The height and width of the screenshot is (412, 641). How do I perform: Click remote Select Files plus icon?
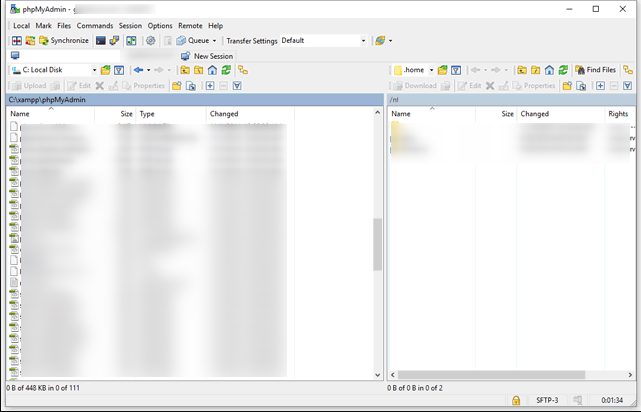600,86
